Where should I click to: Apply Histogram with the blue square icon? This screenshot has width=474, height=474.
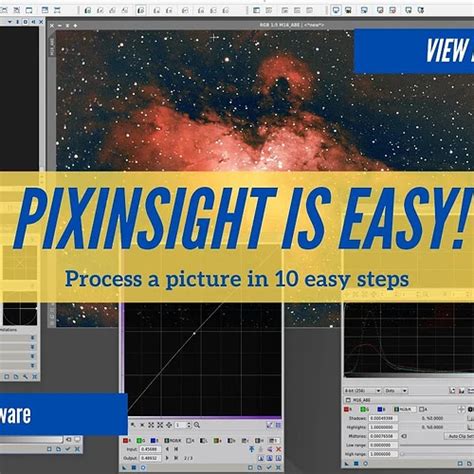click(356, 464)
